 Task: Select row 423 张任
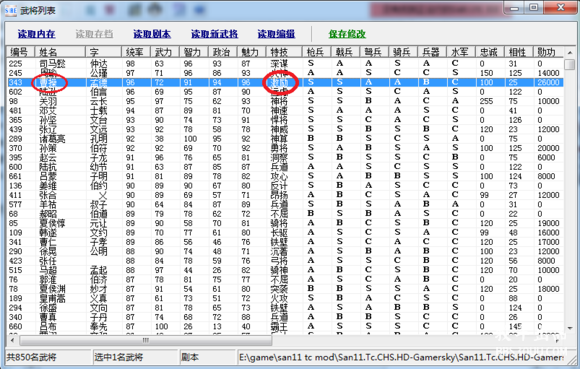[x=285, y=261]
